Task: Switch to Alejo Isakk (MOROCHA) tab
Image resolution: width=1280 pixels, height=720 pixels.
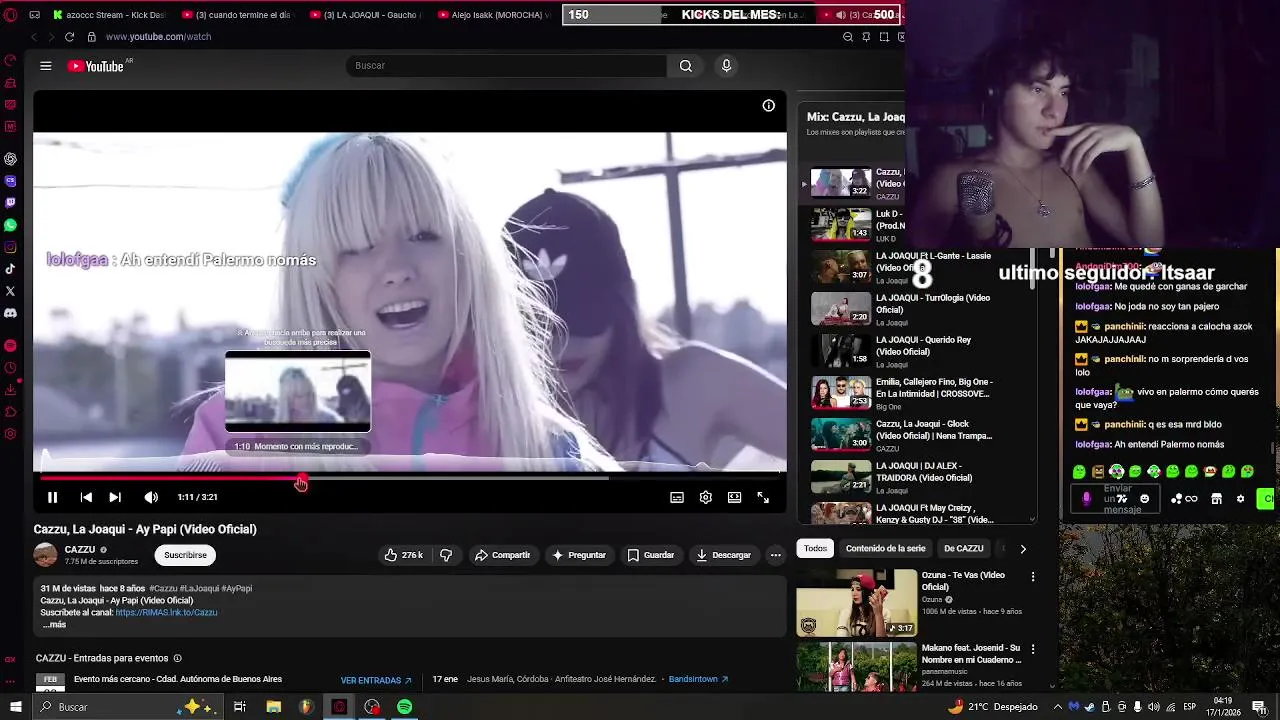Action: click(494, 15)
